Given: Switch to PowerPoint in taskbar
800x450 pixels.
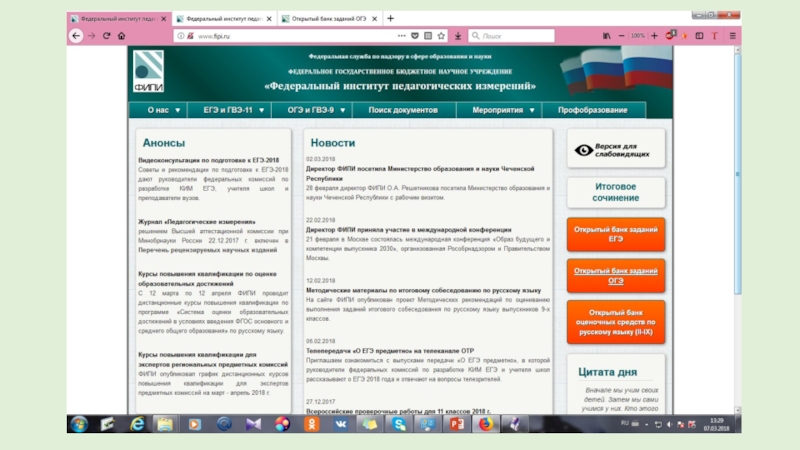Looking at the screenshot, I should click(457, 424).
